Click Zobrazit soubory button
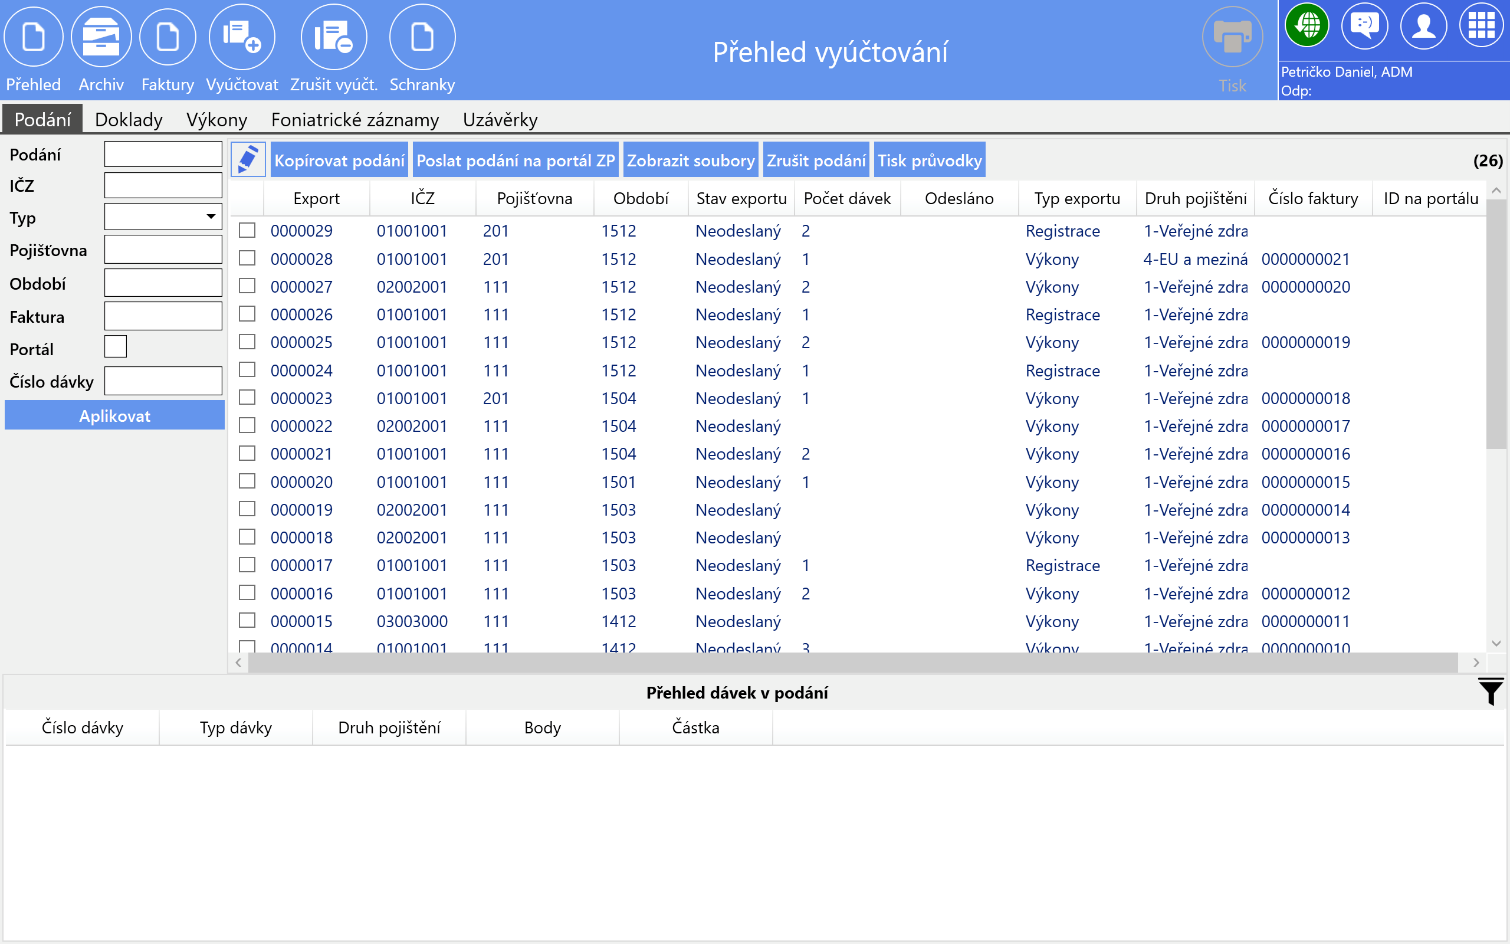 pyautogui.click(x=691, y=160)
